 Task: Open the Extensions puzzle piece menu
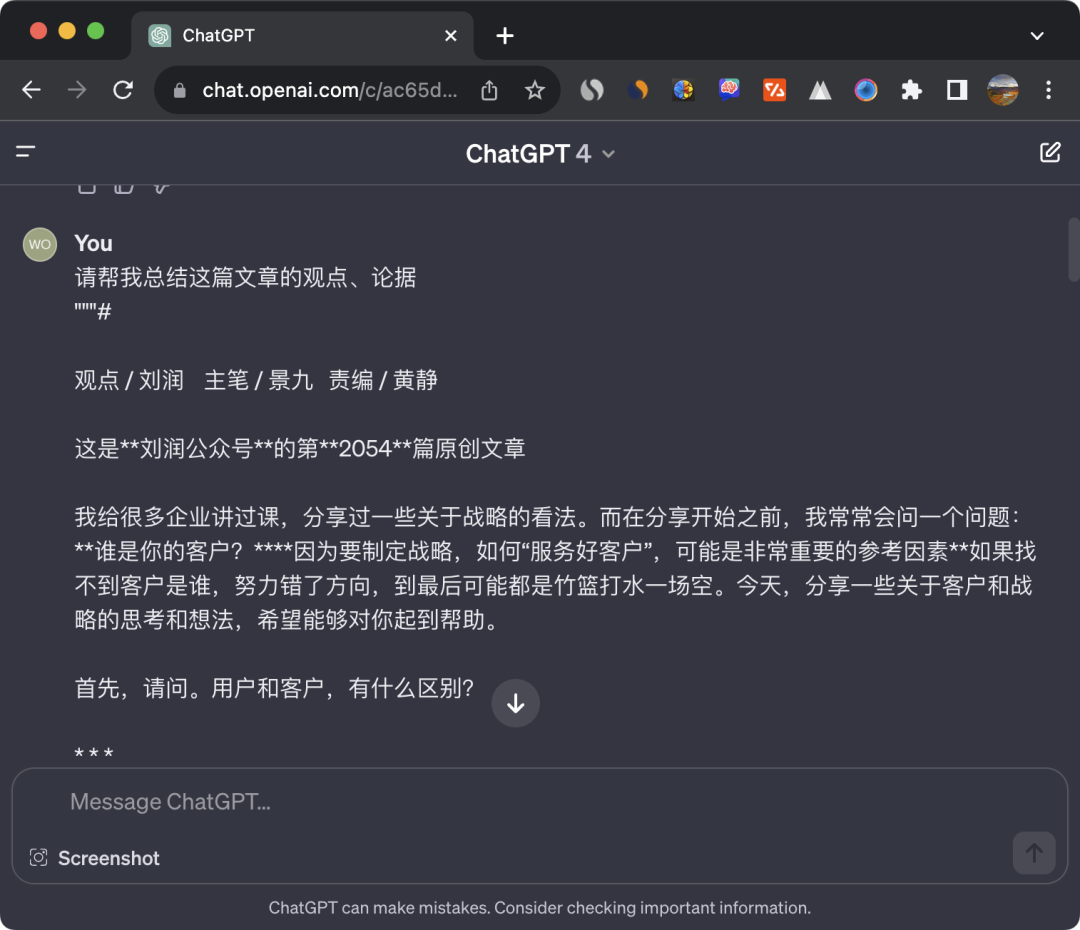point(911,90)
